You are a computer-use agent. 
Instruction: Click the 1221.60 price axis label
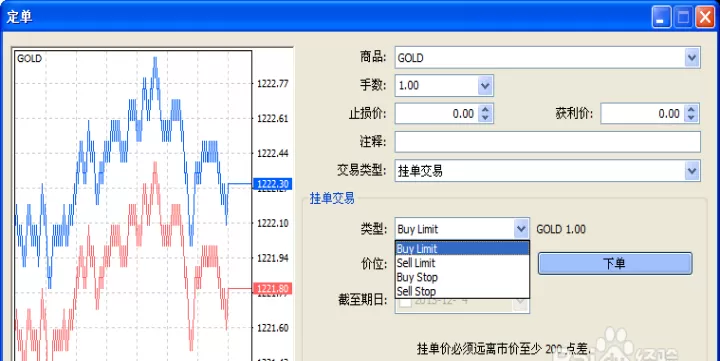273,328
